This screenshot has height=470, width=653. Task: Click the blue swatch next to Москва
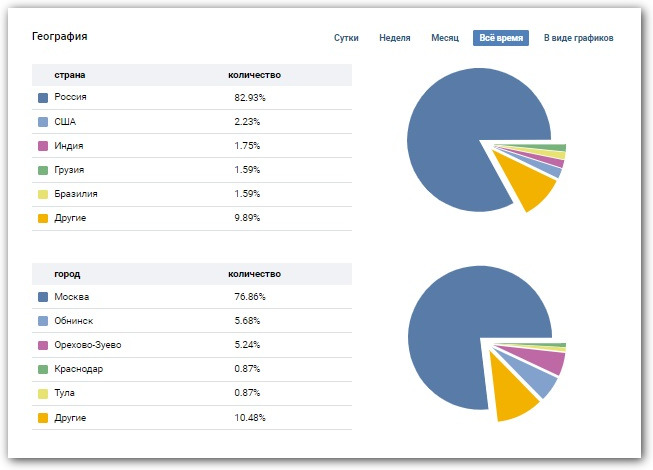tap(42, 298)
